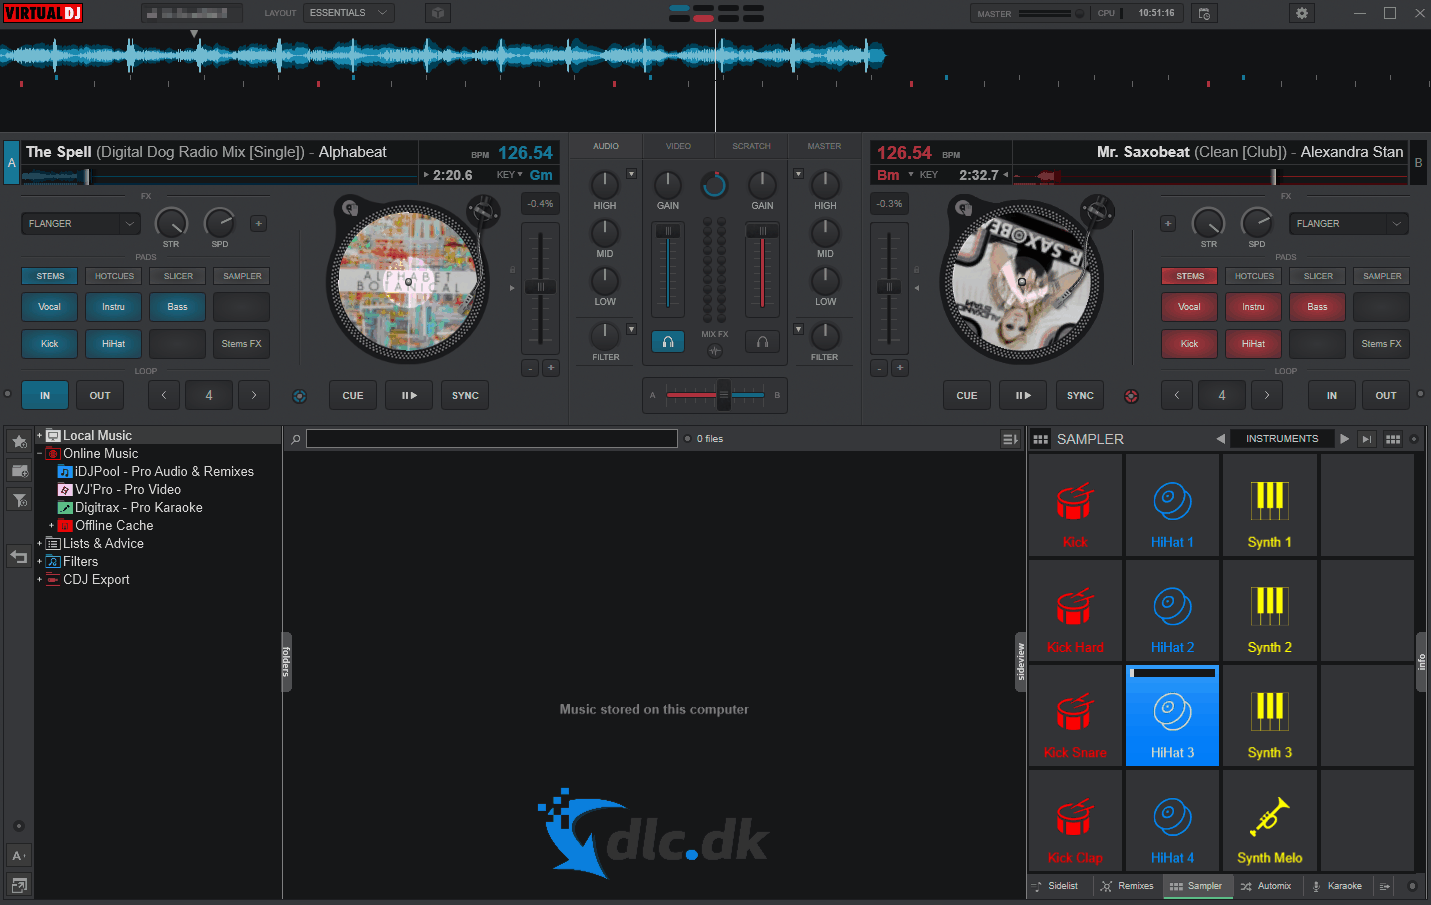Open left deck FLANGER effect dropdown

tap(81, 224)
